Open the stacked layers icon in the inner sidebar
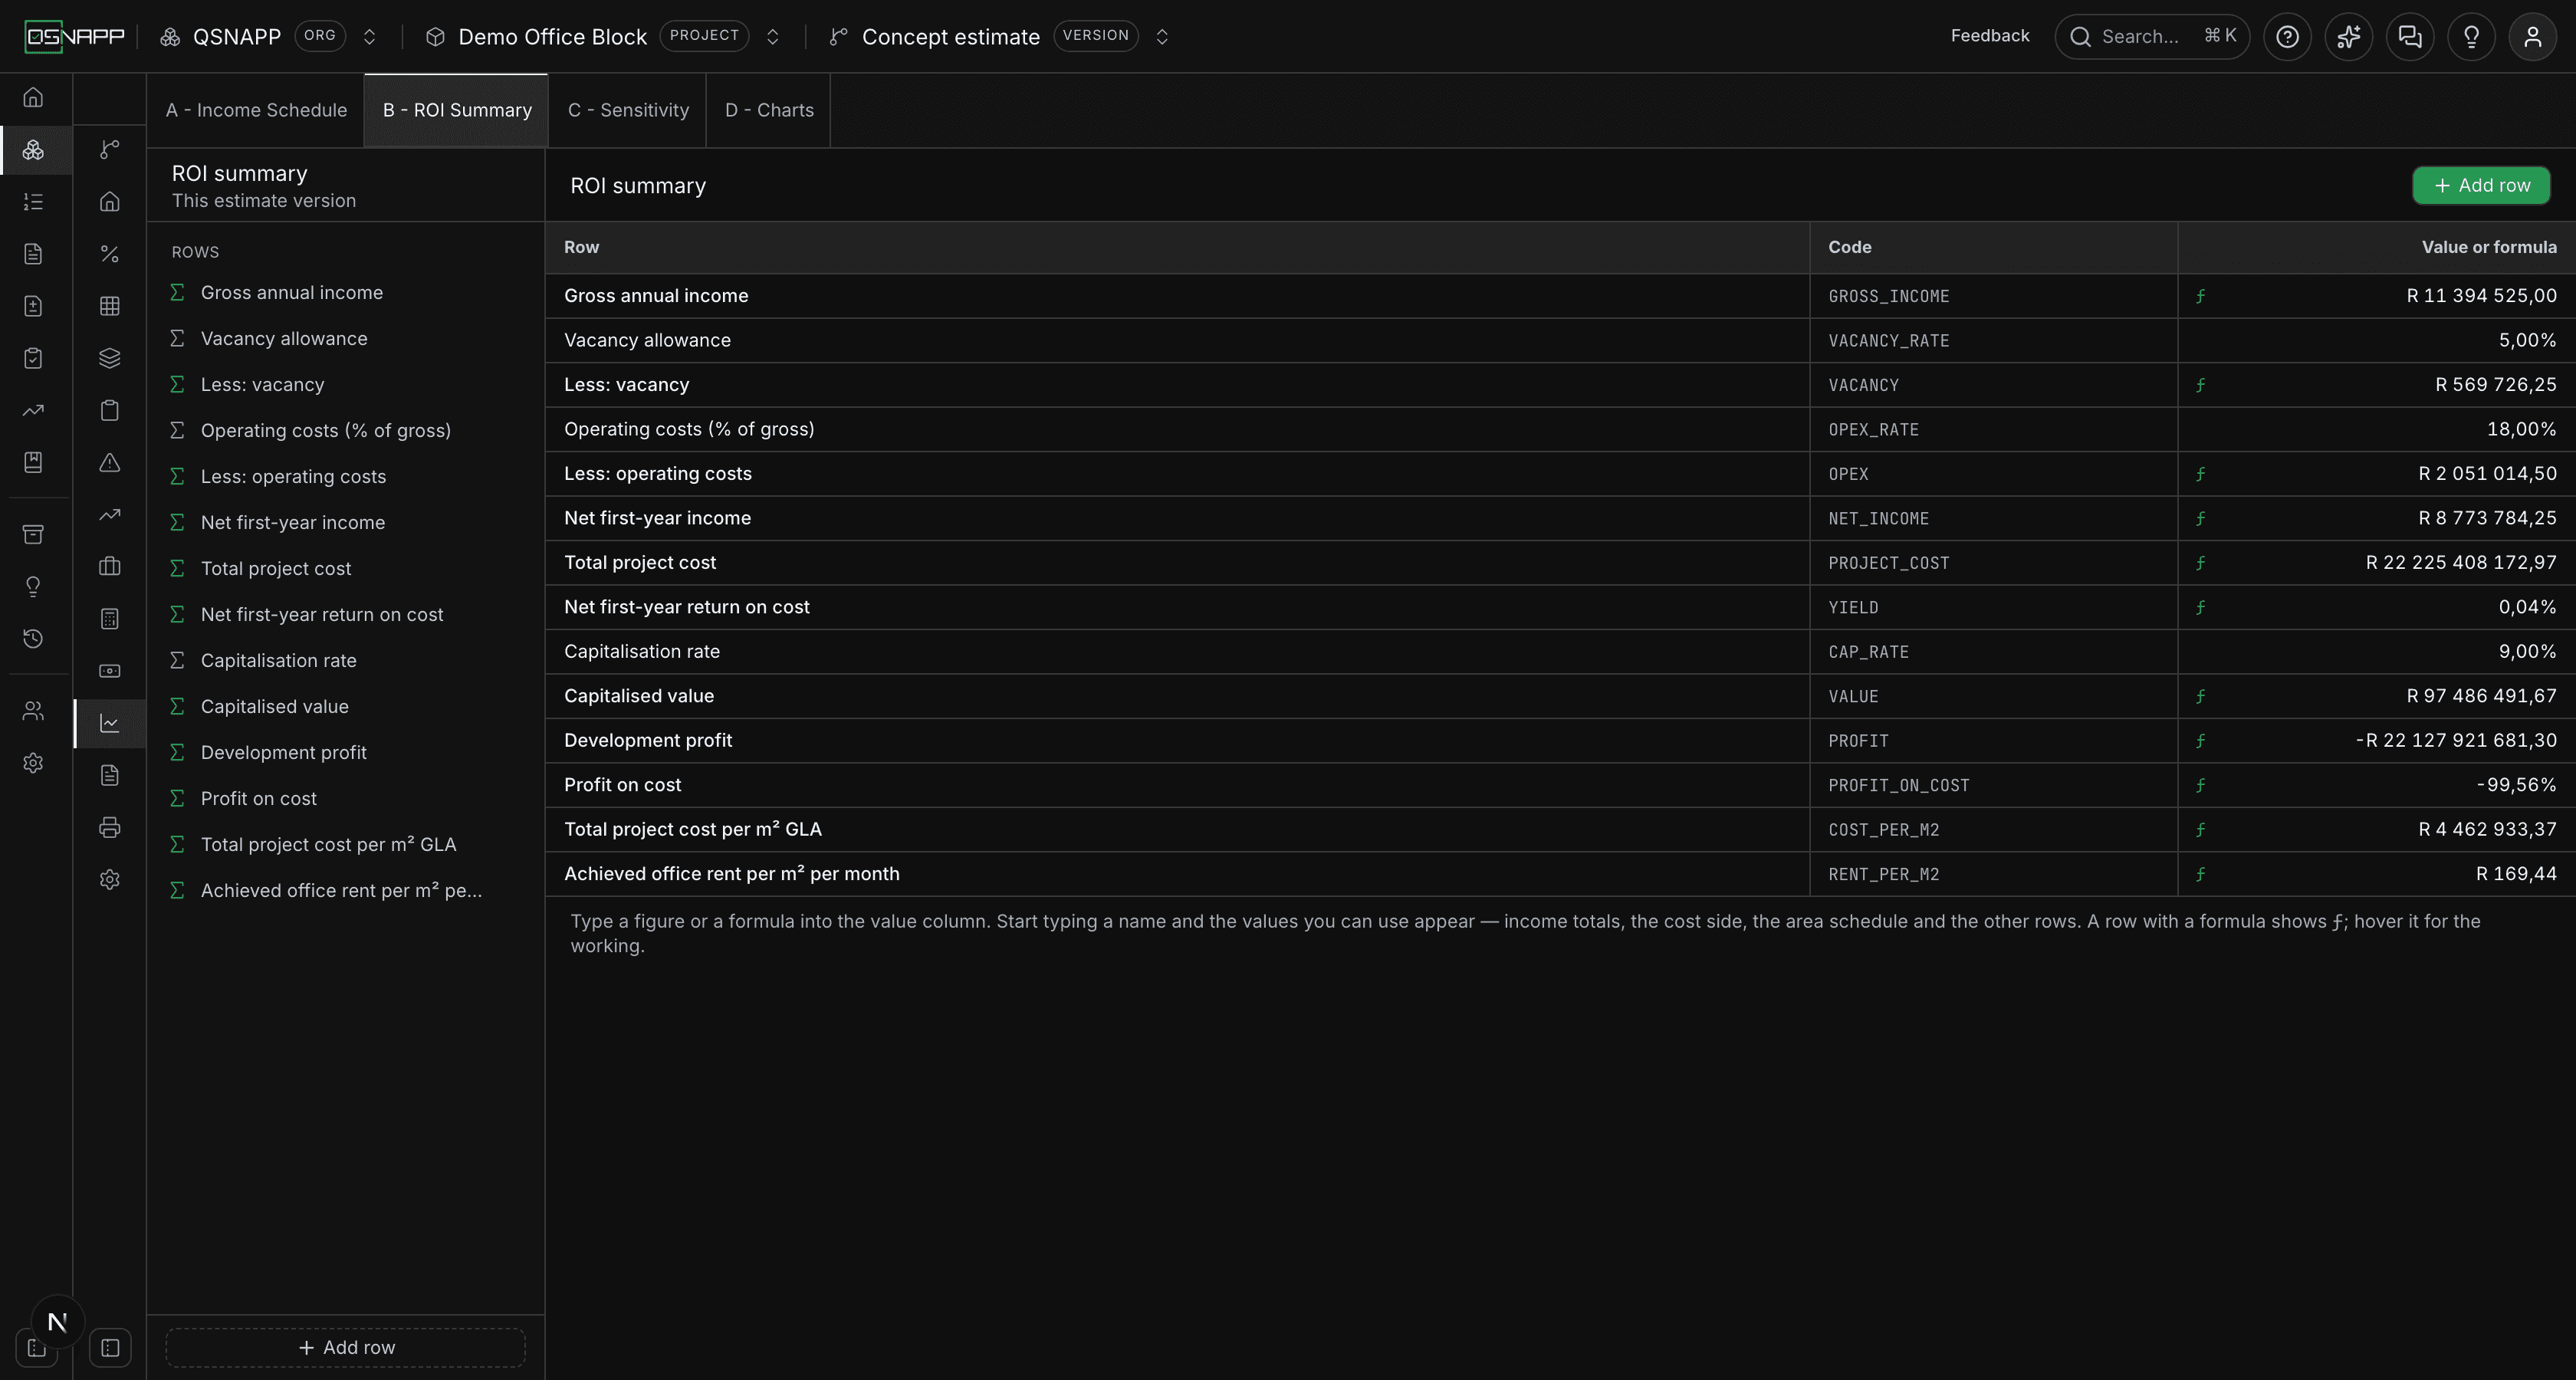This screenshot has width=2576, height=1380. coord(110,358)
